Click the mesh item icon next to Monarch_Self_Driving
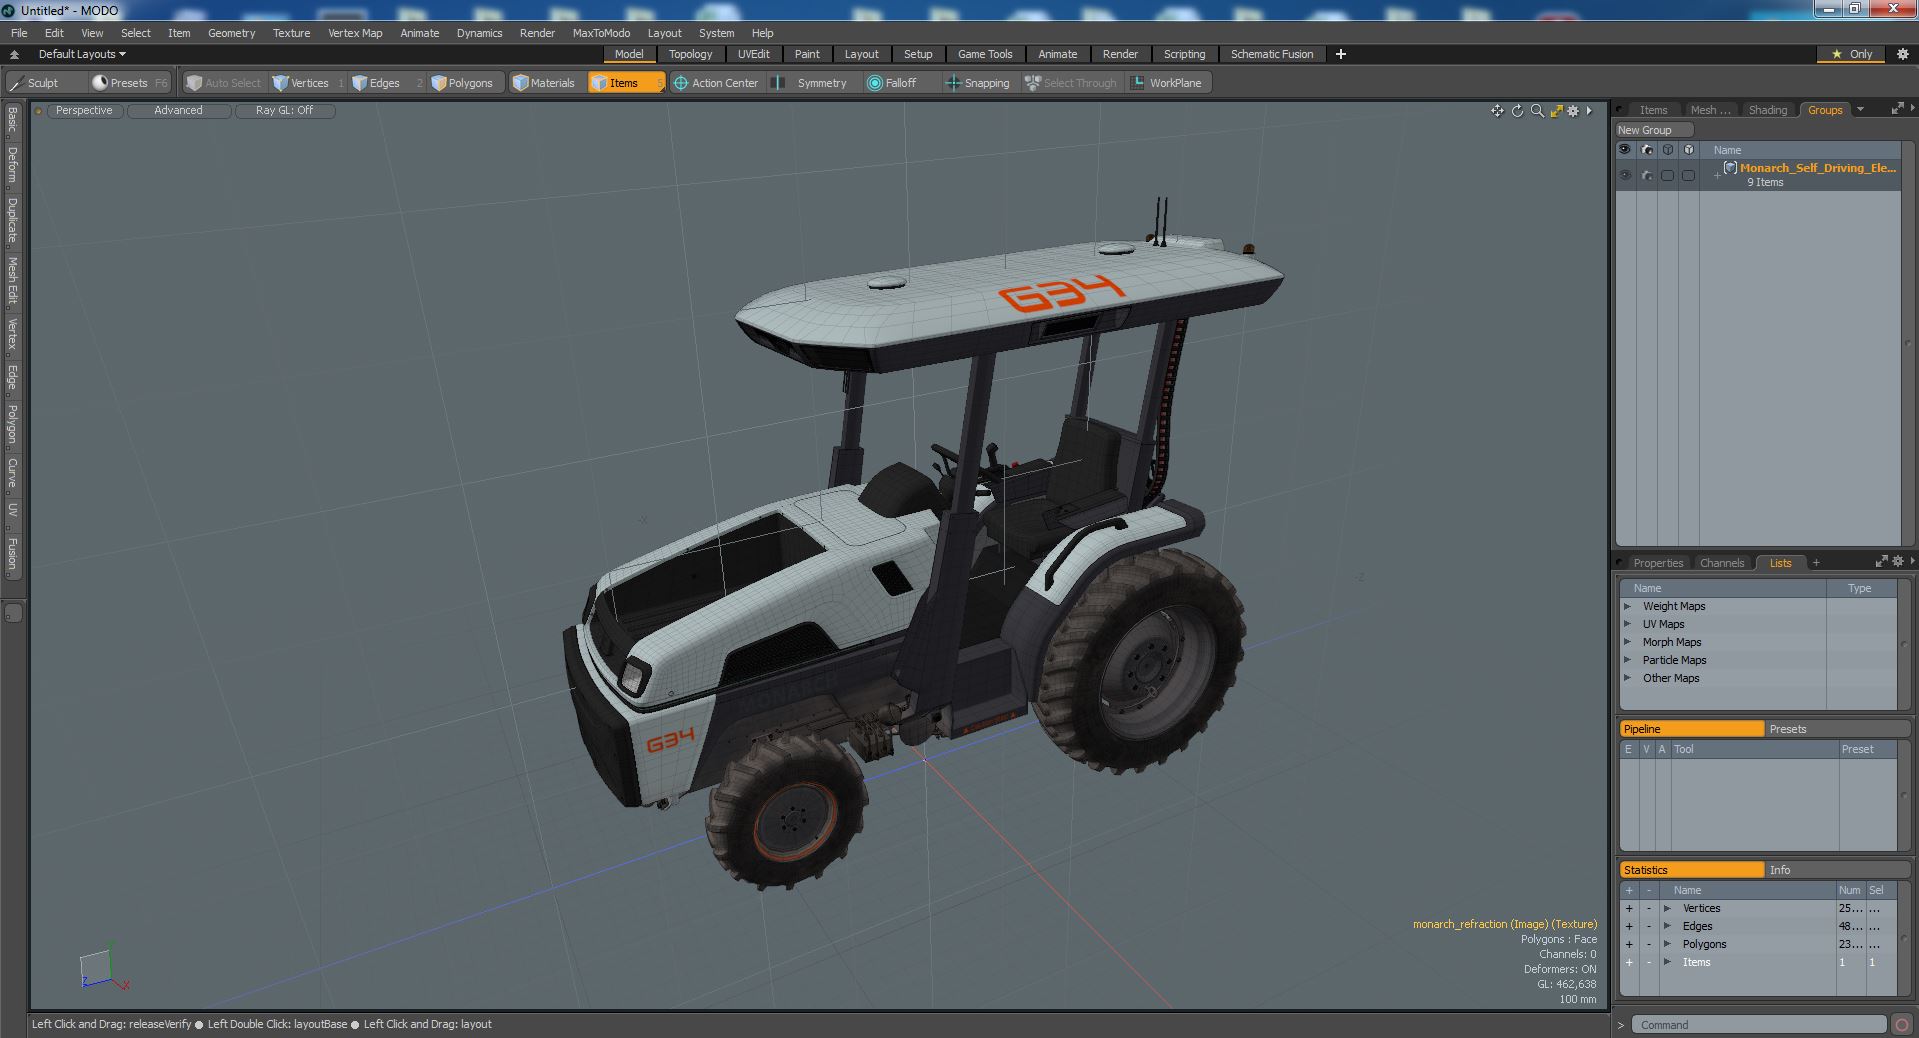 pos(1730,168)
